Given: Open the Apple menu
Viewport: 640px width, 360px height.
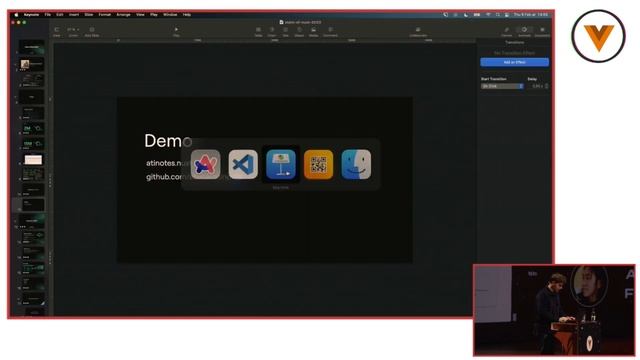Looking at the screenshot, I should tap(16, 15).
